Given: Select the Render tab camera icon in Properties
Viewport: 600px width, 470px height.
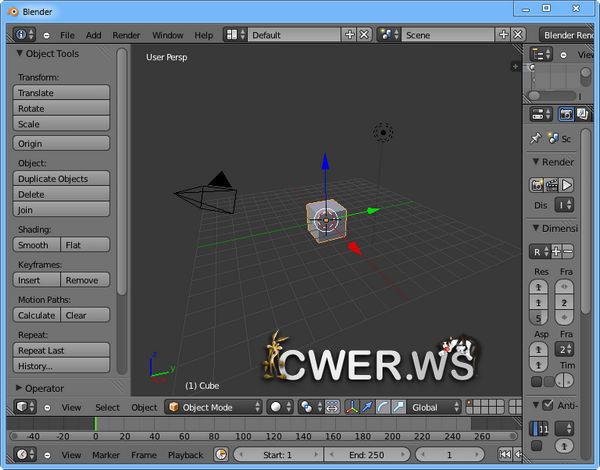Looking at the screenshot, I should pos(565,114).
